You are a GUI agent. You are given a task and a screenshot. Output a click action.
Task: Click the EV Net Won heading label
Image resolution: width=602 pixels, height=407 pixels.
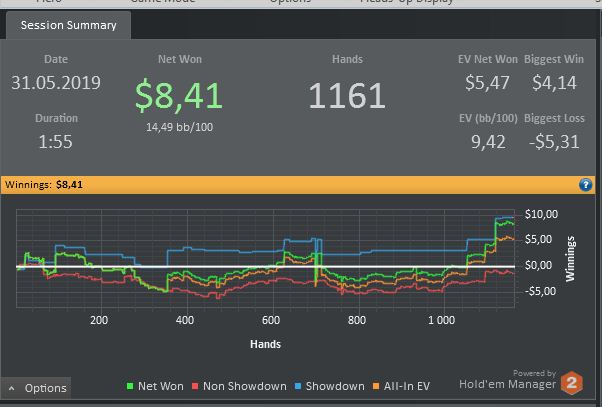488,59
